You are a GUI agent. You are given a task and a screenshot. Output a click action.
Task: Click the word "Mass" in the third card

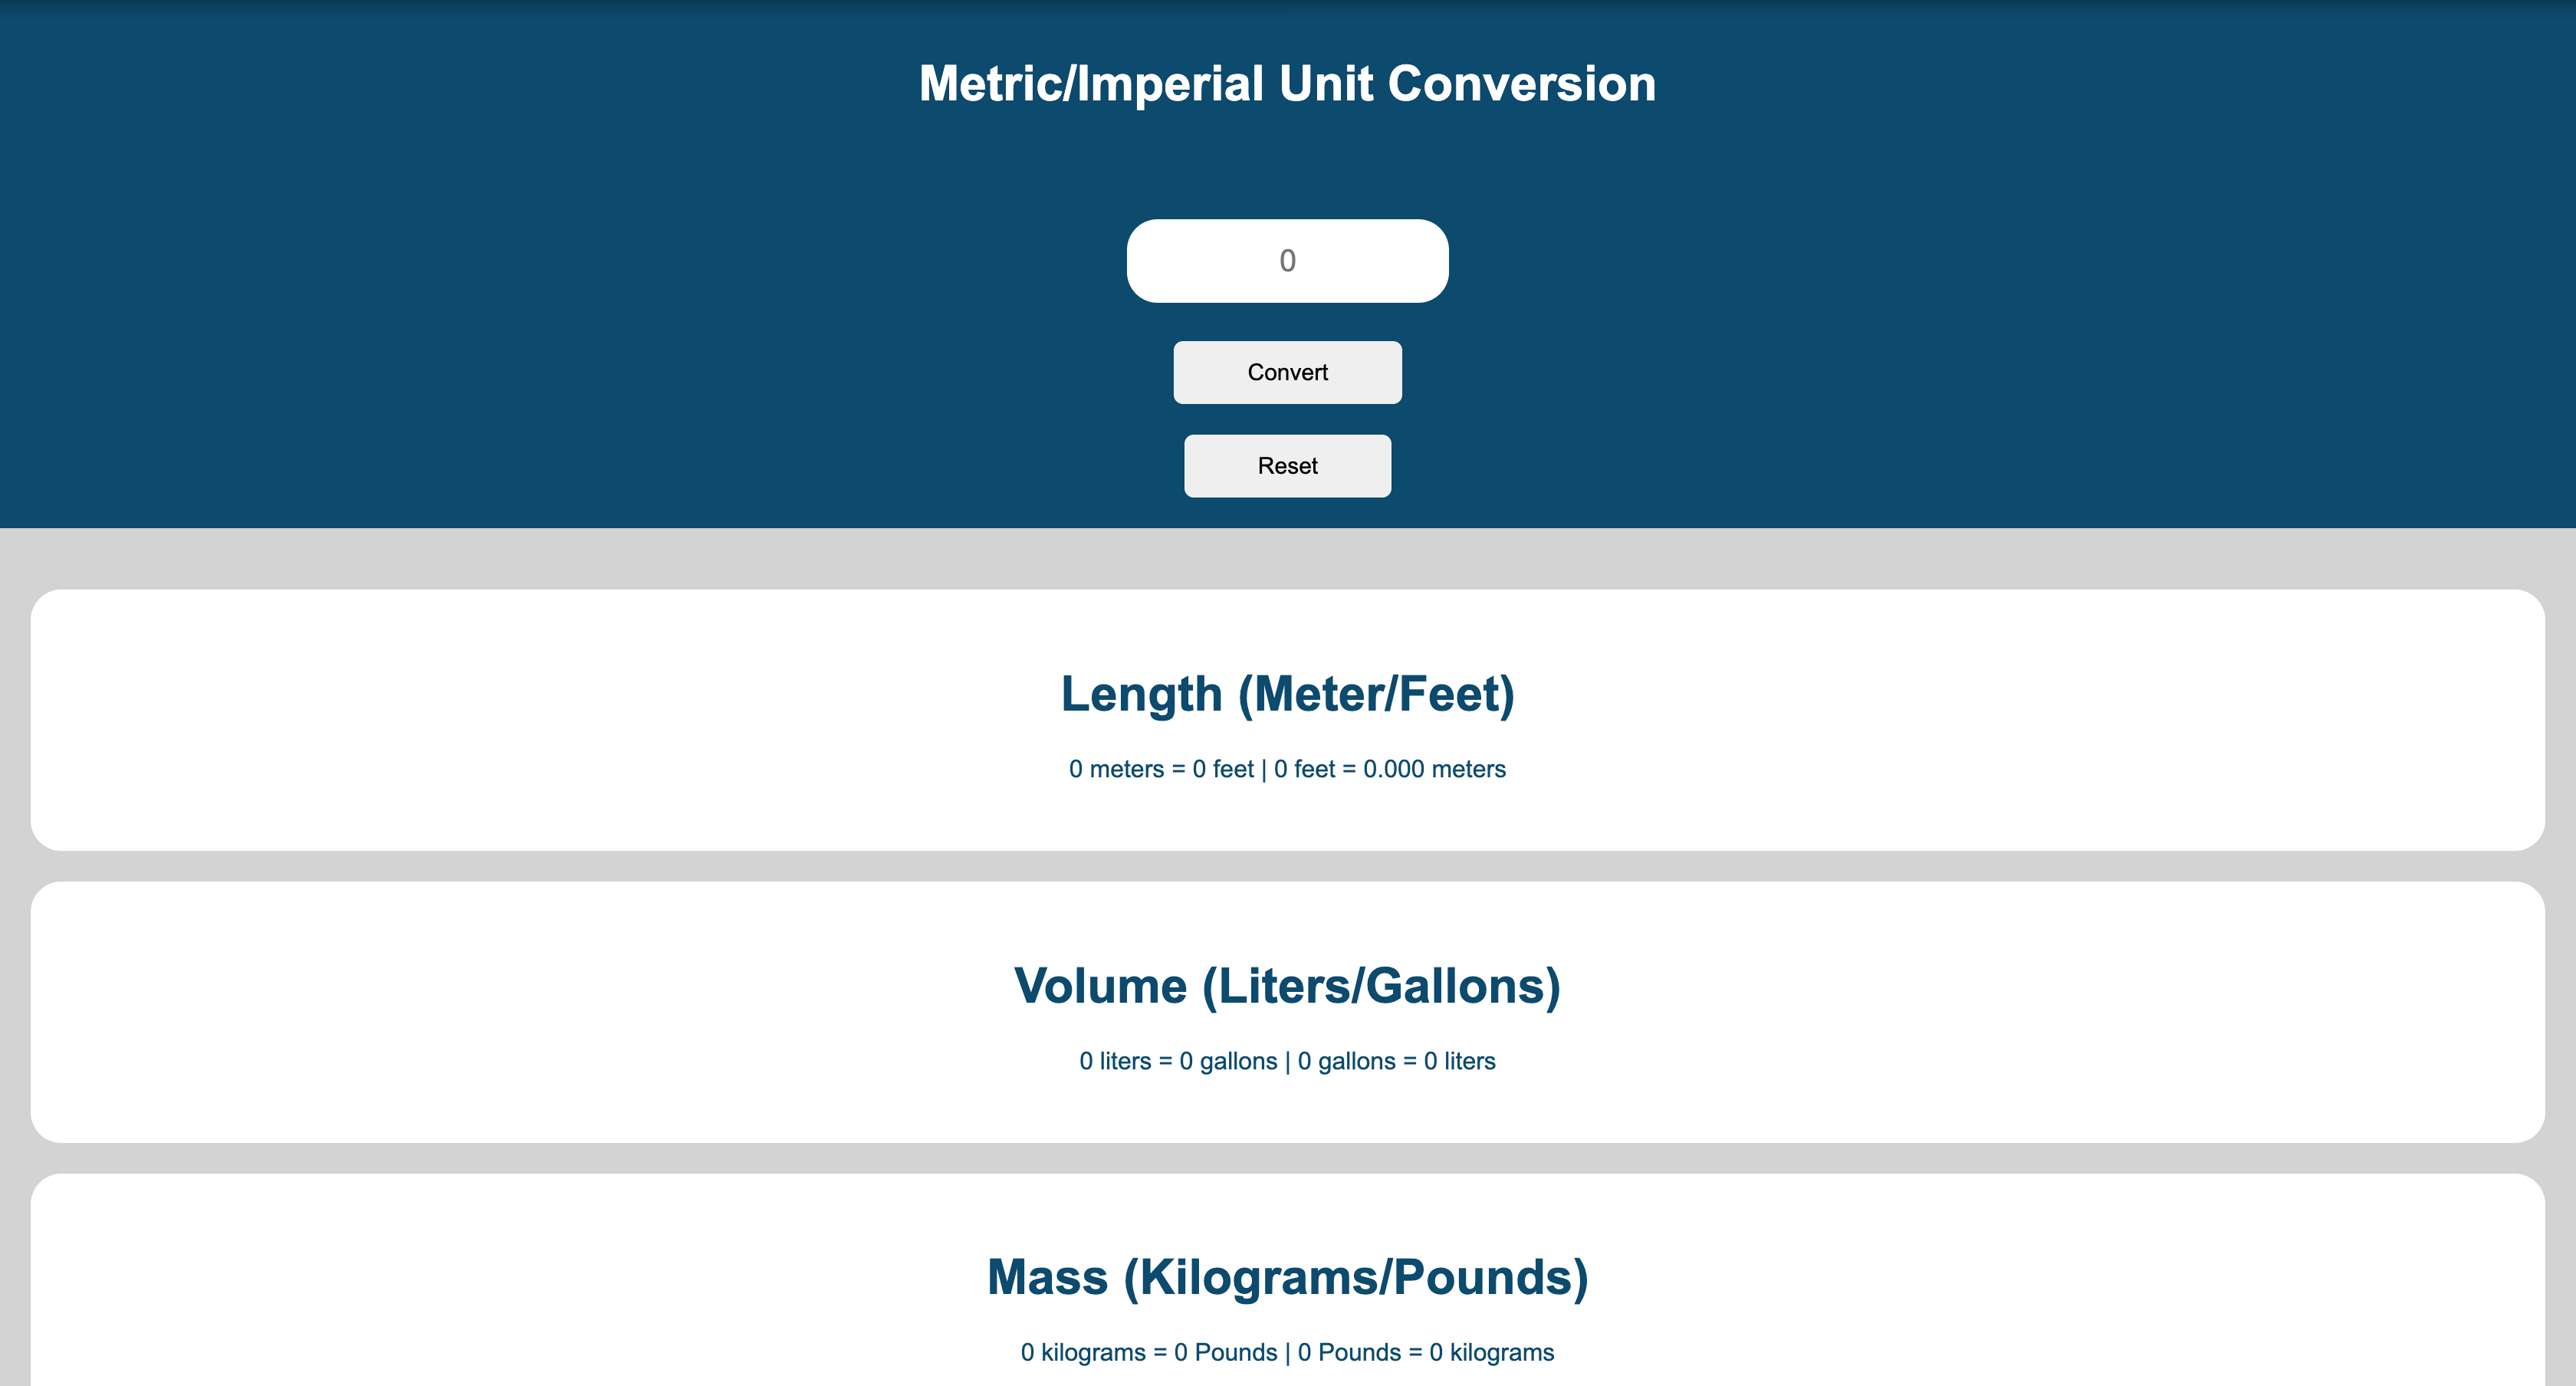1047,1277
